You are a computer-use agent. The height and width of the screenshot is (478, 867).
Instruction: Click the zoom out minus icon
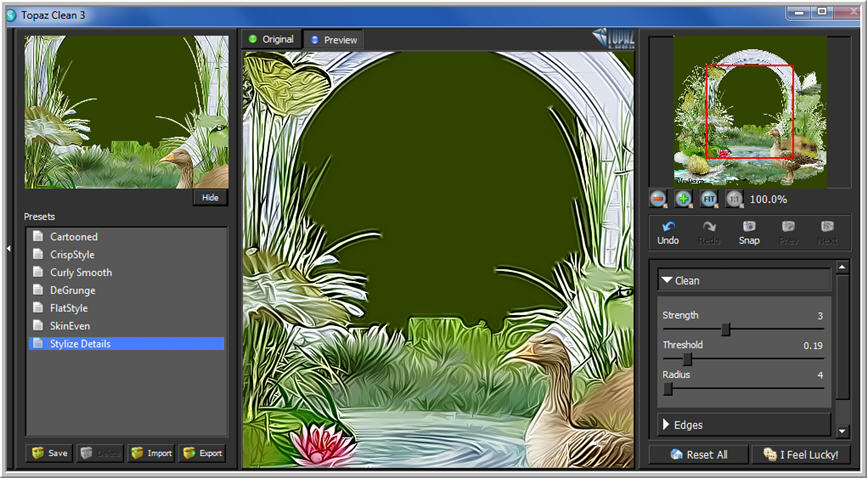[x=658, y=199]
